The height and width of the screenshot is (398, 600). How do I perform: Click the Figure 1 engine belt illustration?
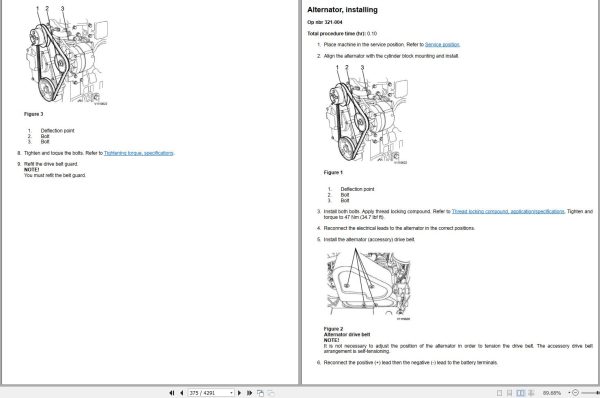click(x=366, y=114)
